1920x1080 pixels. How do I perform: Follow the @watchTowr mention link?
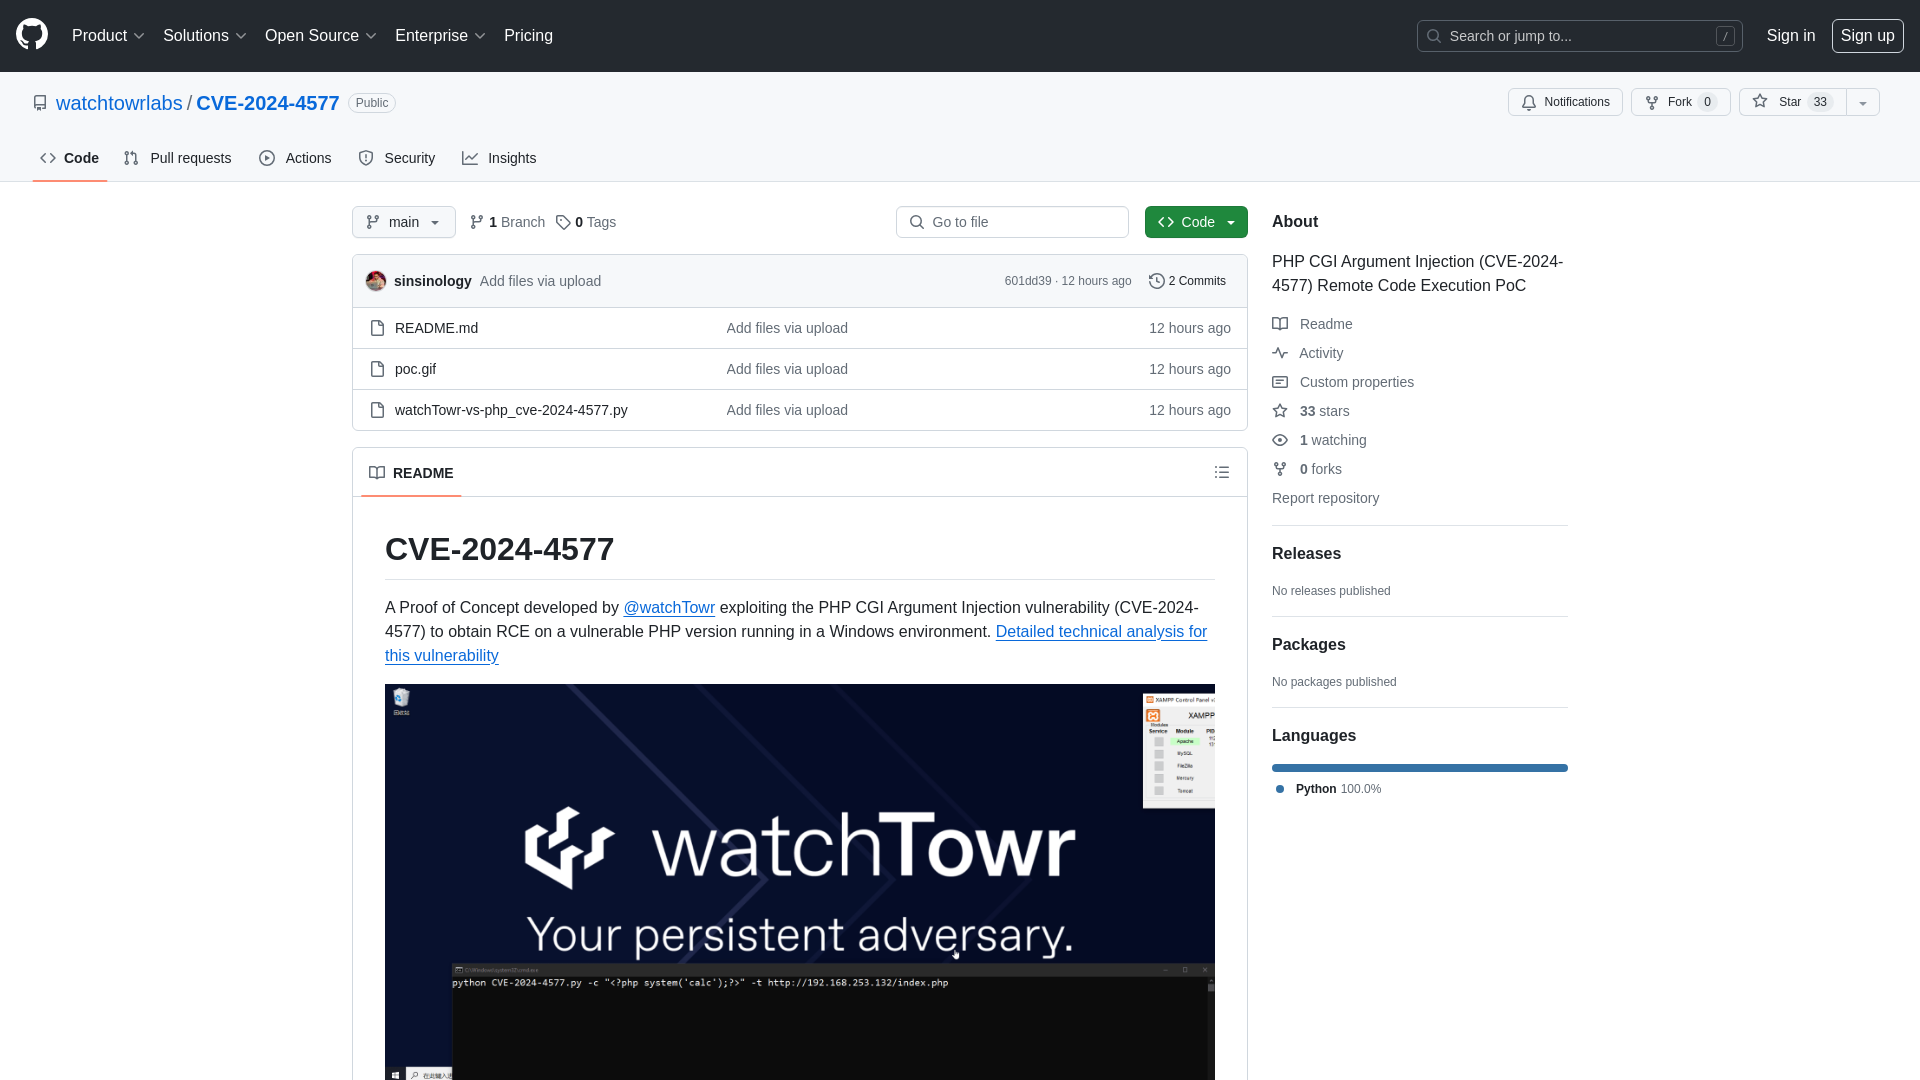(x=669, y=608)
